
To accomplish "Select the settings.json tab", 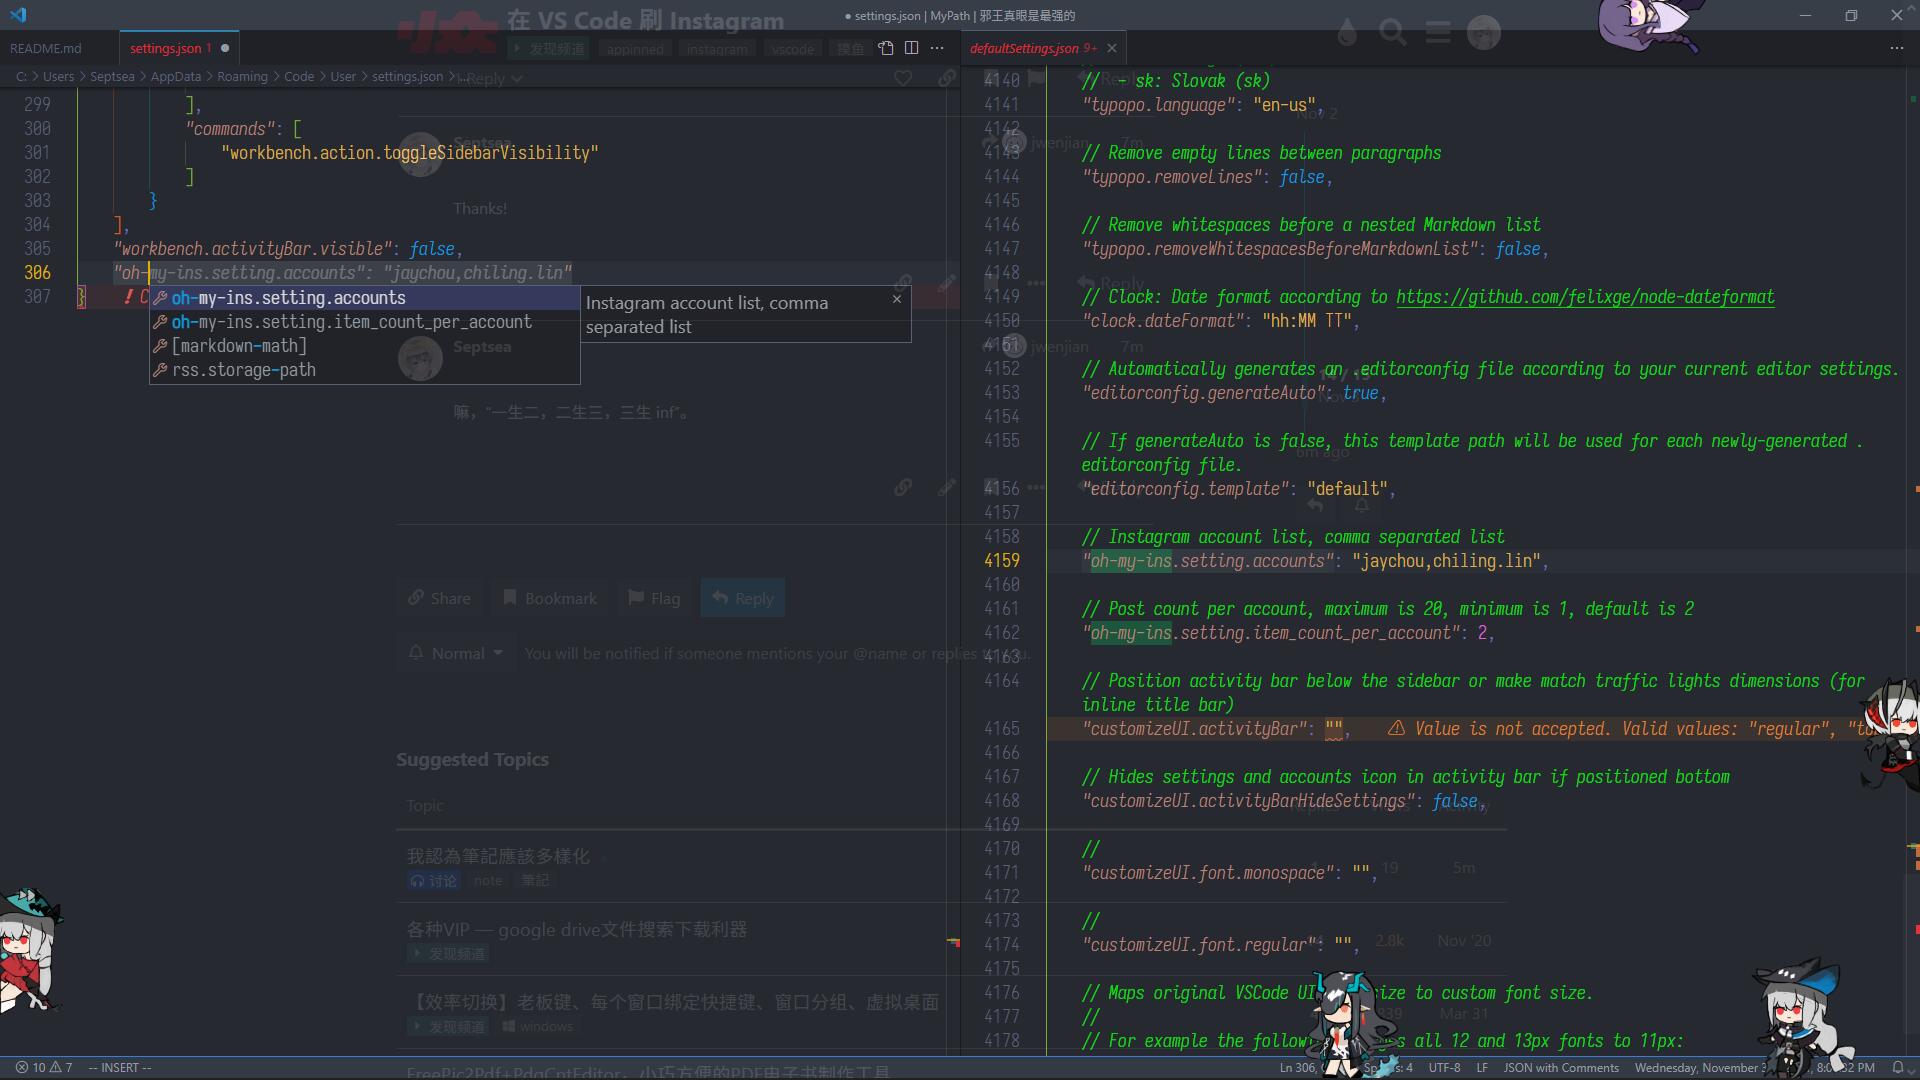I will [166, 48].
